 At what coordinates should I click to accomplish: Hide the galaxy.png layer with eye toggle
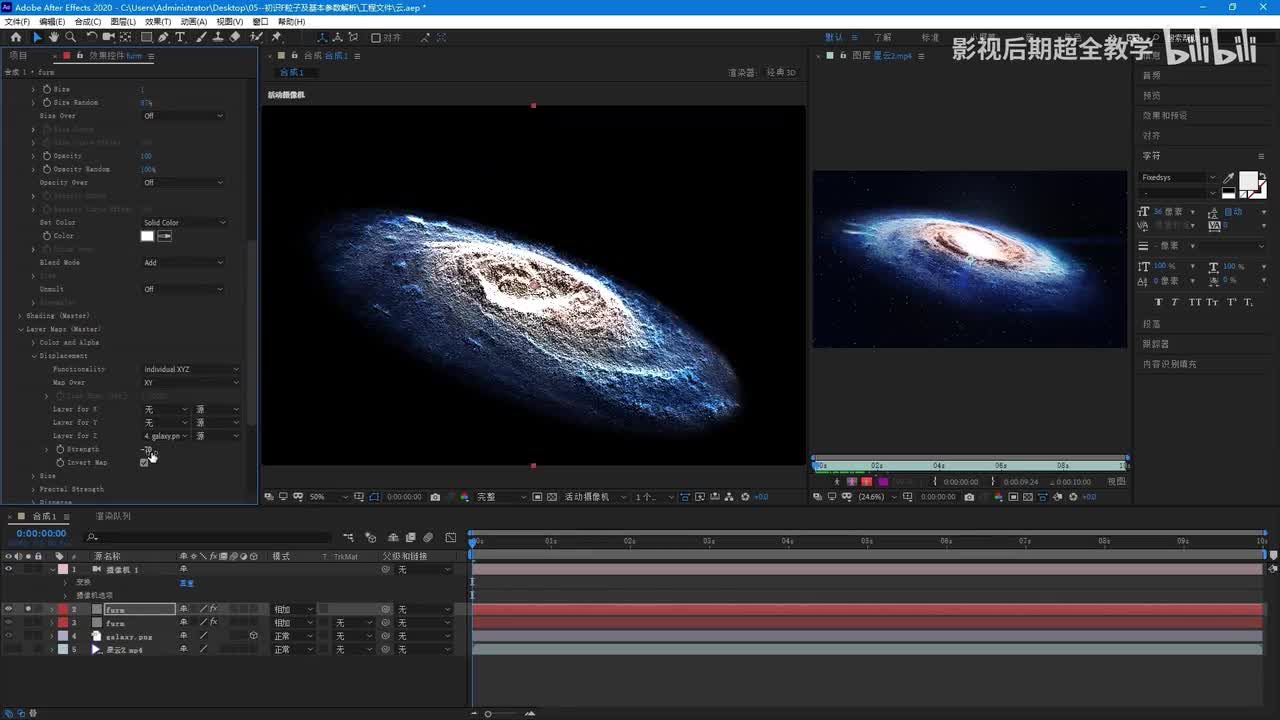(8, 636)
